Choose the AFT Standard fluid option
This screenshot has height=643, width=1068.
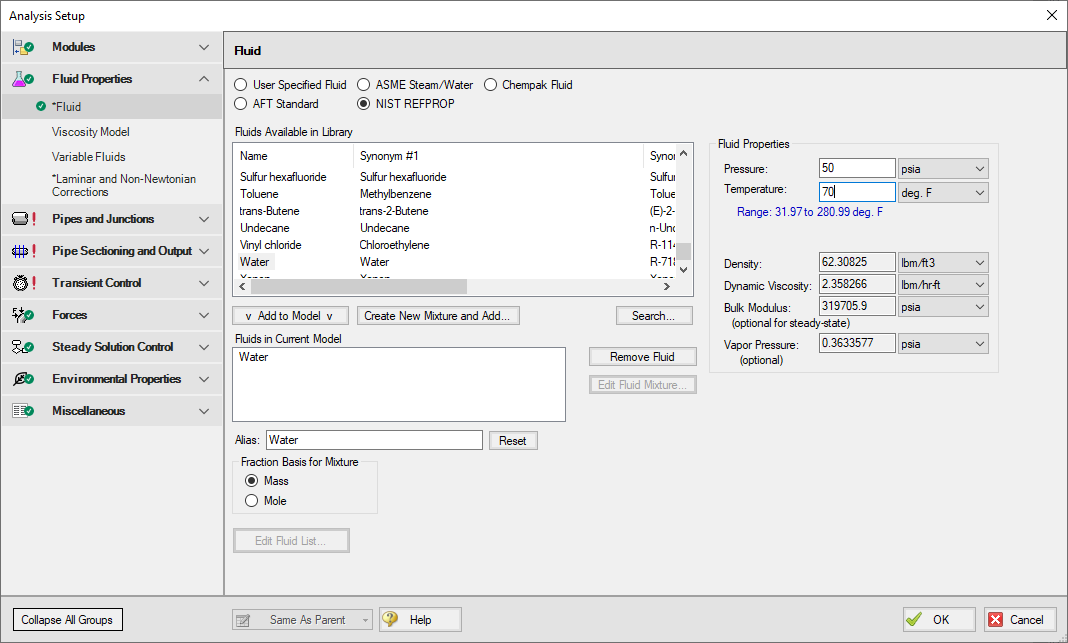click(x=241, y=104)
